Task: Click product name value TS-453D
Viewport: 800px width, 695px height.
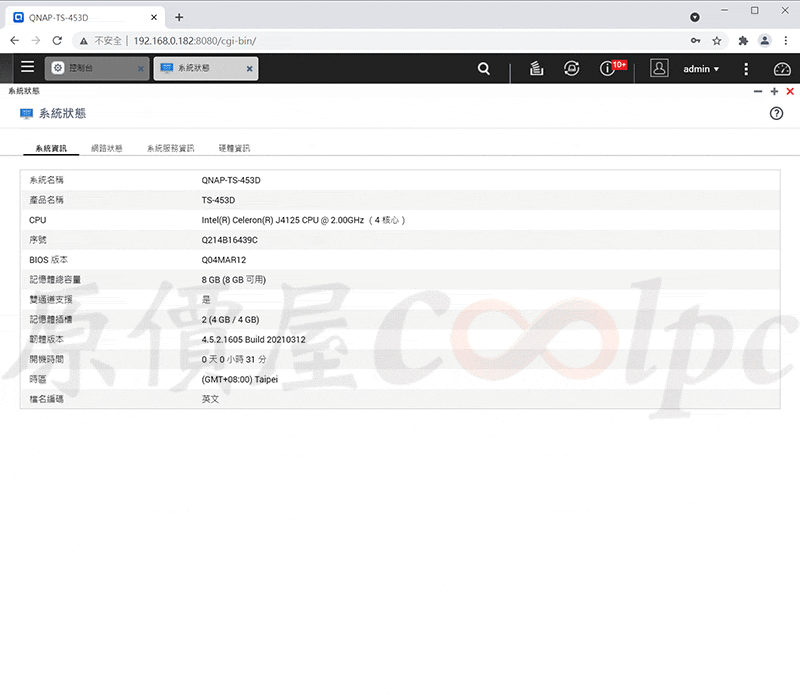Action: [218, 200]
